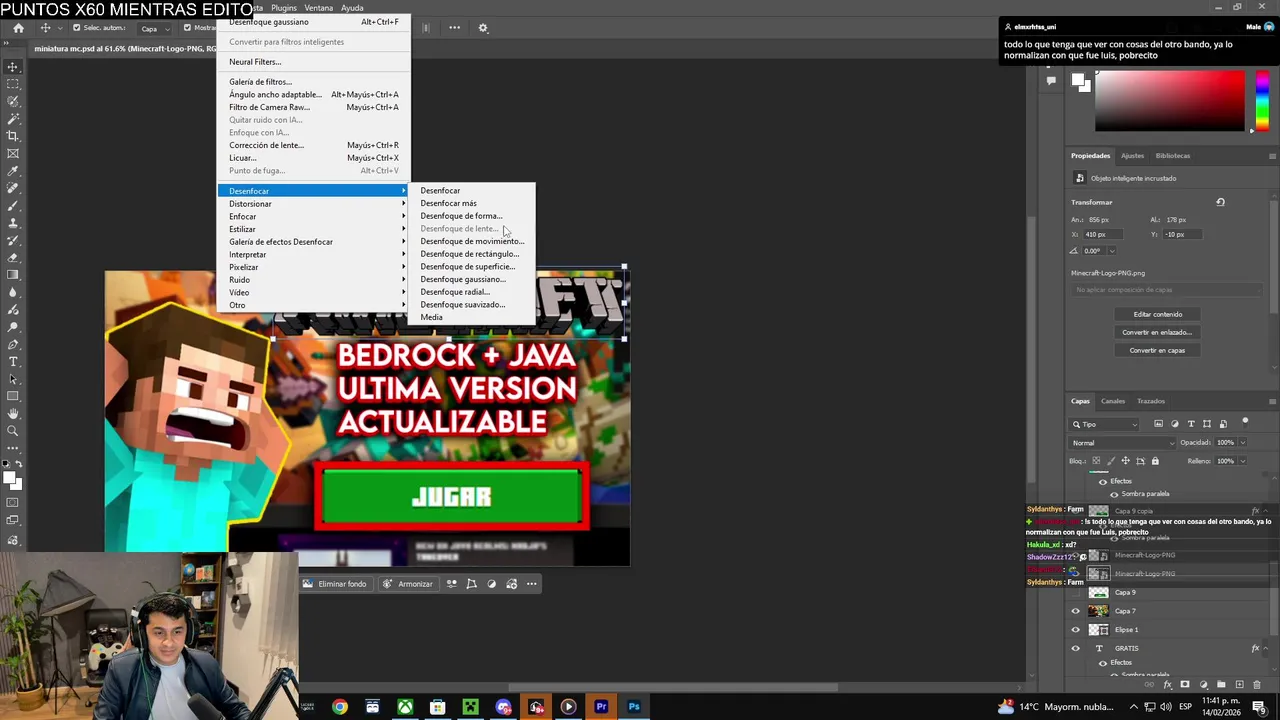Hide the GRATIS text layer
The image size is (1280, 720).
pos(1076,648)
